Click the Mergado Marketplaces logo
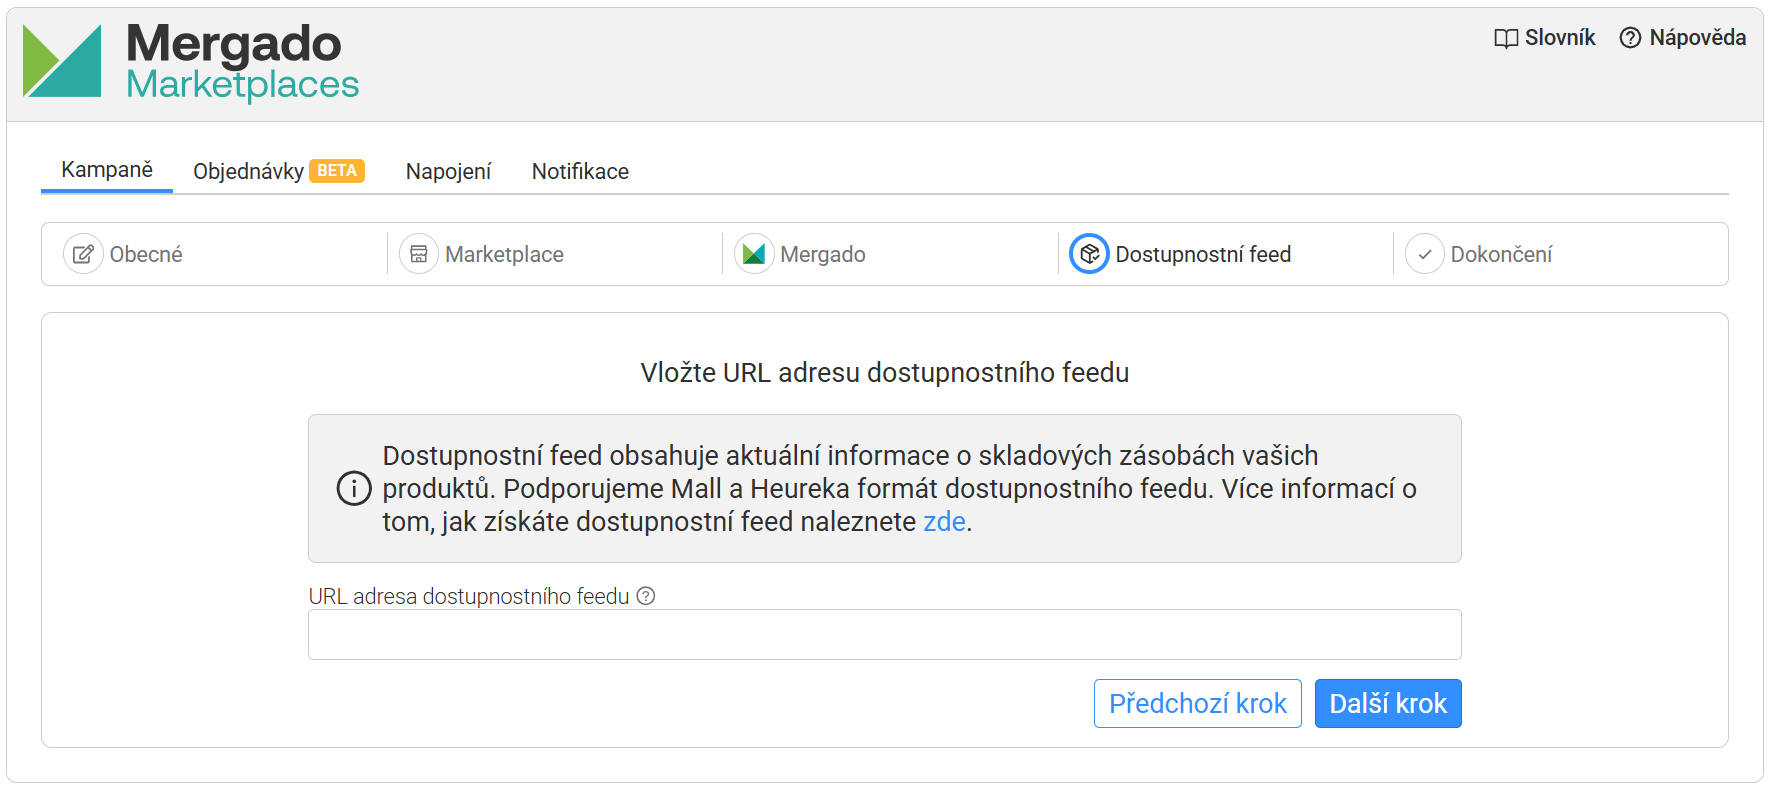 click(190, 62)
